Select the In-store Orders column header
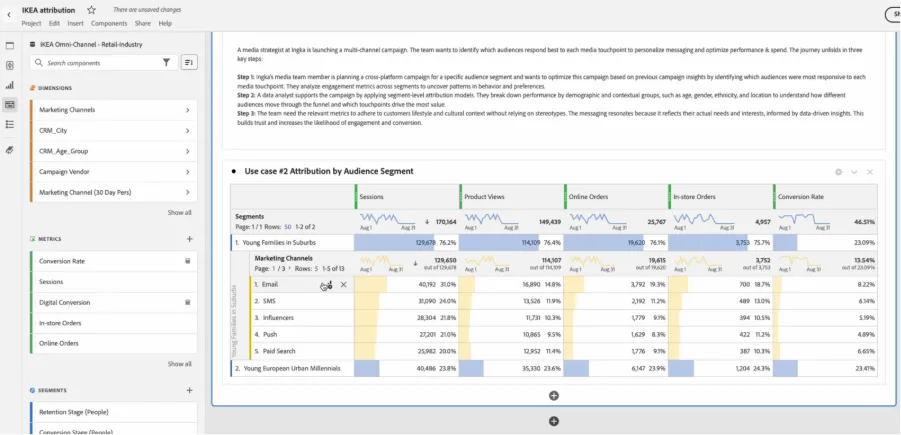 (x=720, y=197)
